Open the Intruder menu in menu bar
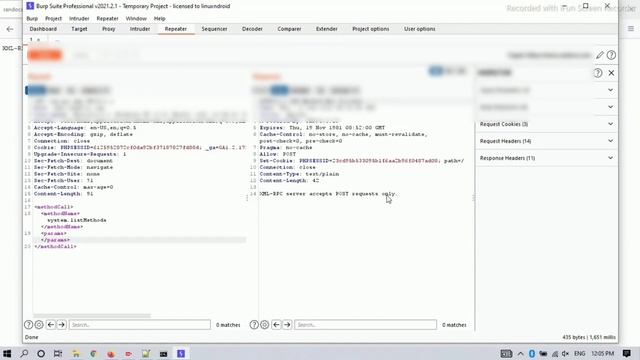This screenshot has width=640, height=360. (79, 18)
